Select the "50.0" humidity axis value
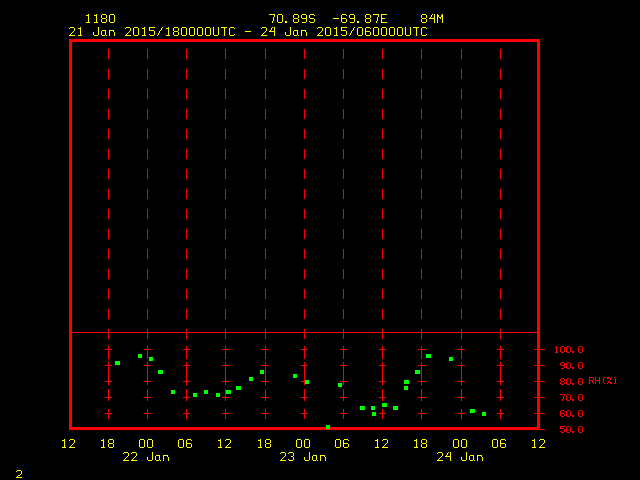The image size is (640, 480). (571, 429)
